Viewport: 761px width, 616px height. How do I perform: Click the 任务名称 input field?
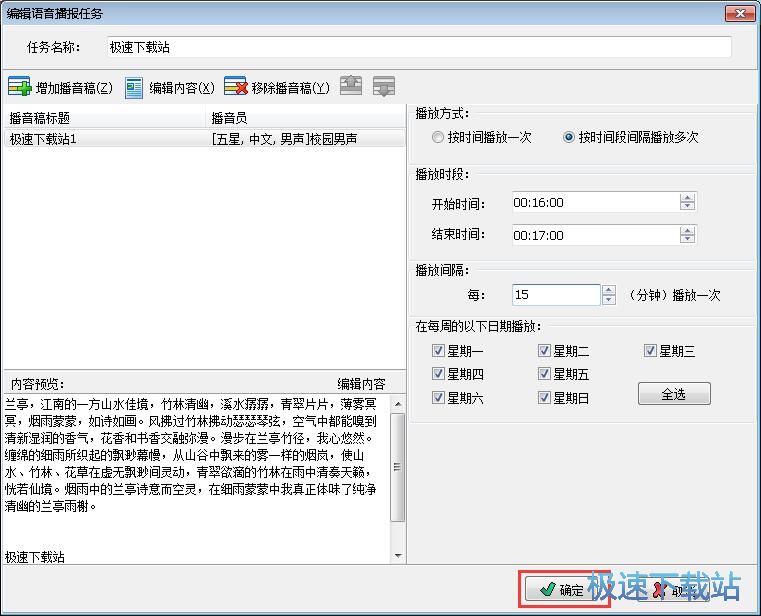(x=419, y=48)
